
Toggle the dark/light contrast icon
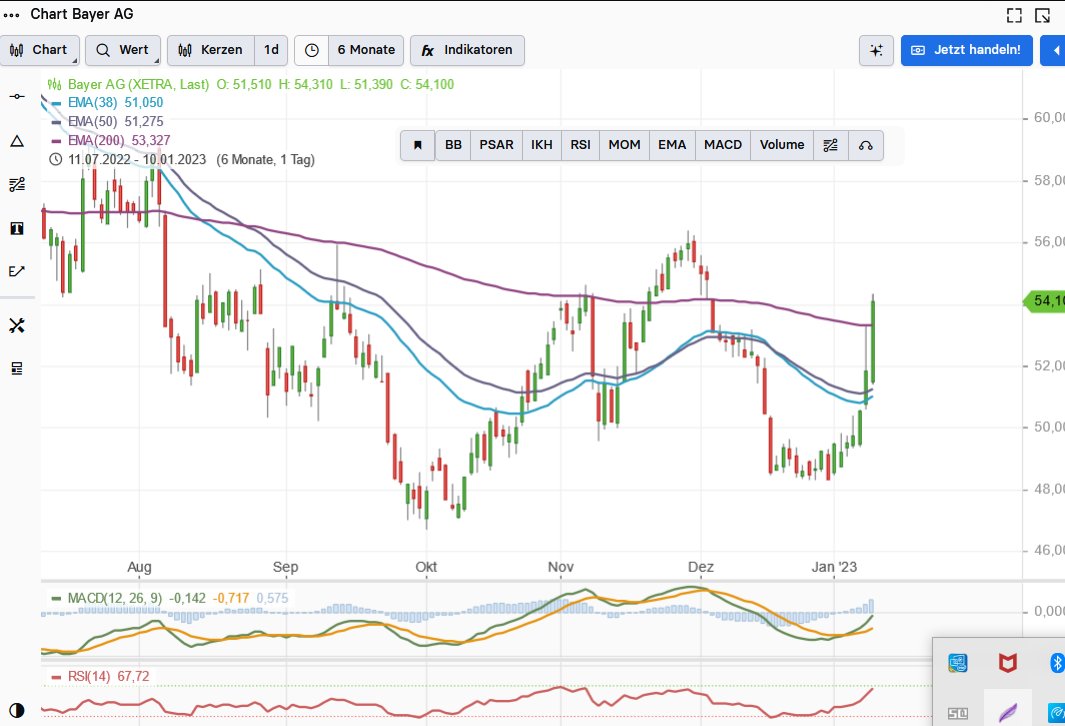(17, 710)
